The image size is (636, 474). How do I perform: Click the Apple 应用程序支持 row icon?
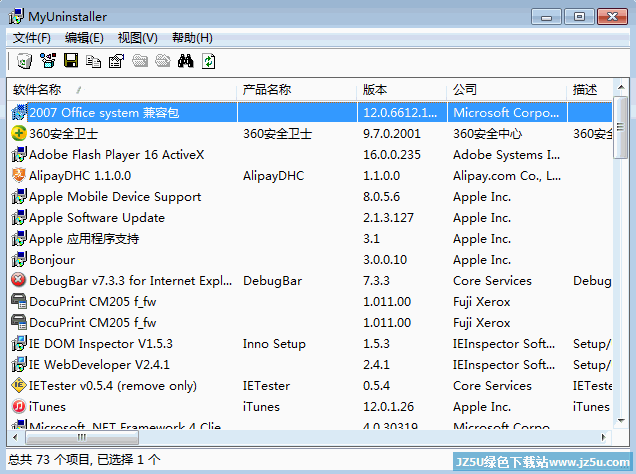pyautogui.click(x=19, y=238)
